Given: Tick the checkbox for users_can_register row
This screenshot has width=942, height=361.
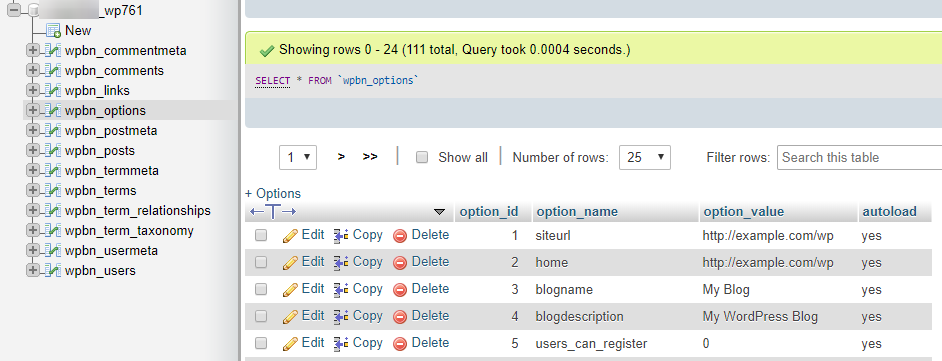Looking at the screenshot, I should pos(261,343).
